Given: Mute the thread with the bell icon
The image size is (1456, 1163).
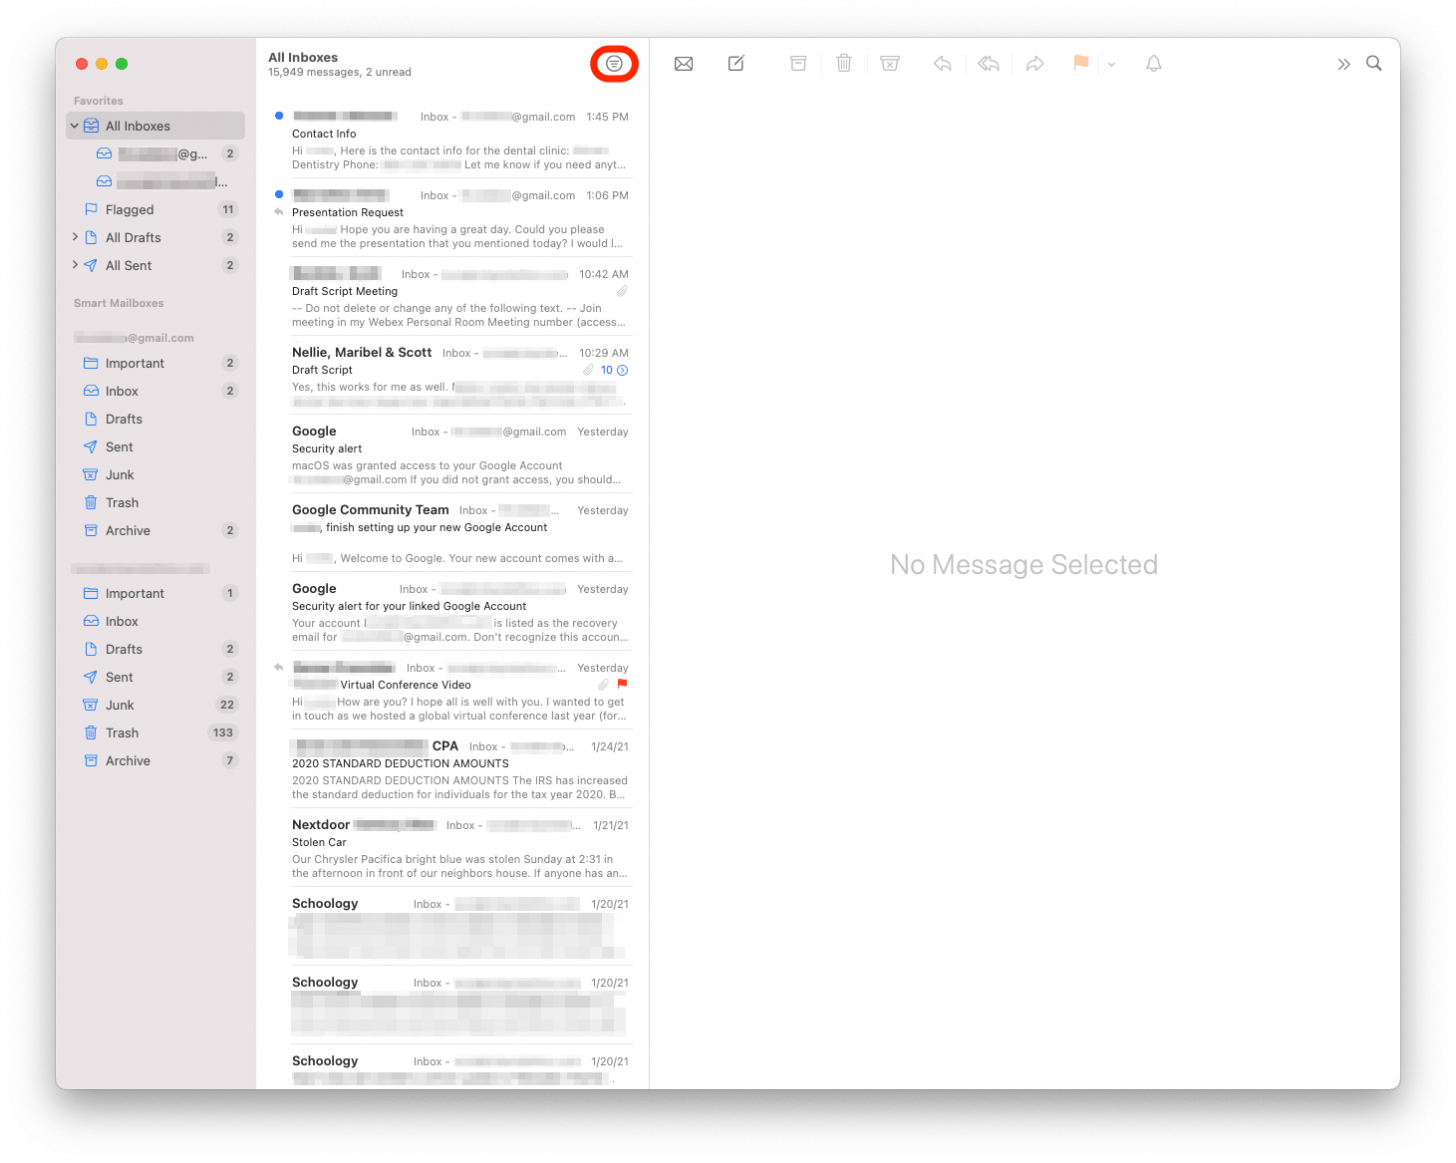Looking at the screenshot, I should click(x=1153, y=63).
